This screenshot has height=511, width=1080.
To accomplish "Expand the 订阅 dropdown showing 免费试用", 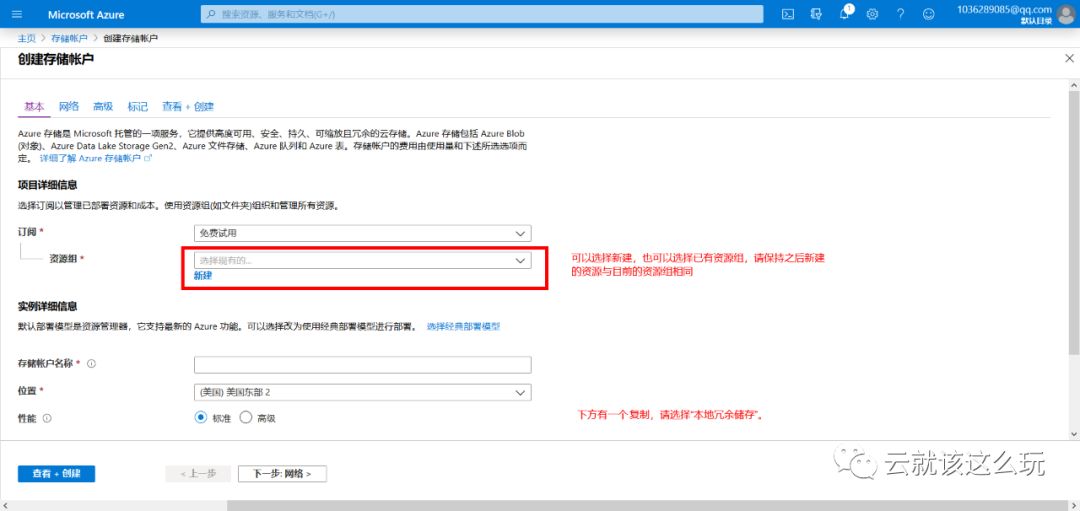I will 363,233.
